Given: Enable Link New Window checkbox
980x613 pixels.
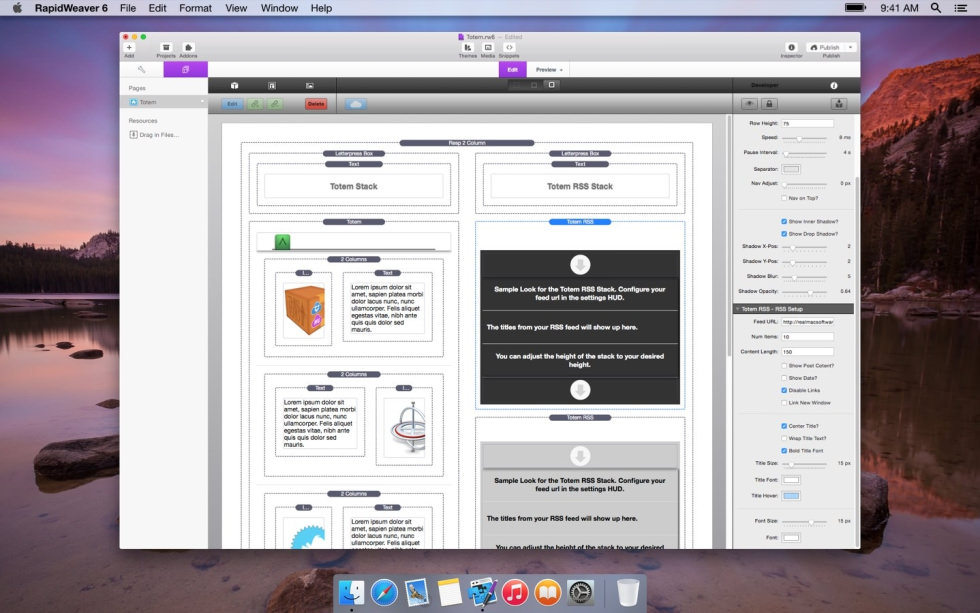Looking at the screenshot, I should click(x=784, y=403).
